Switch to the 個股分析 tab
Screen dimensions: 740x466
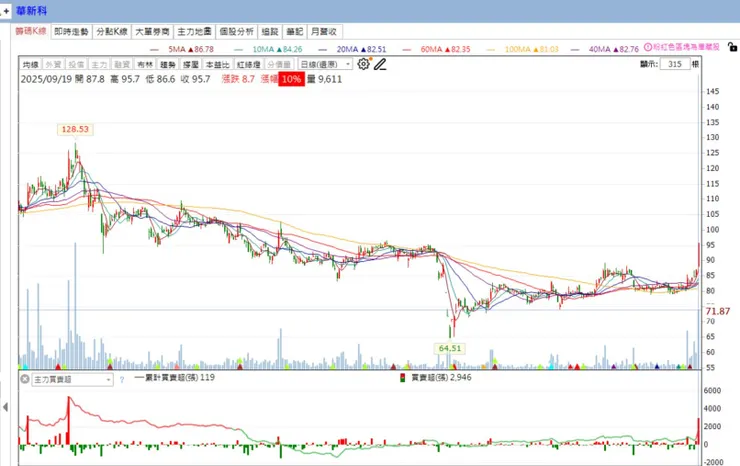[236, 32]
